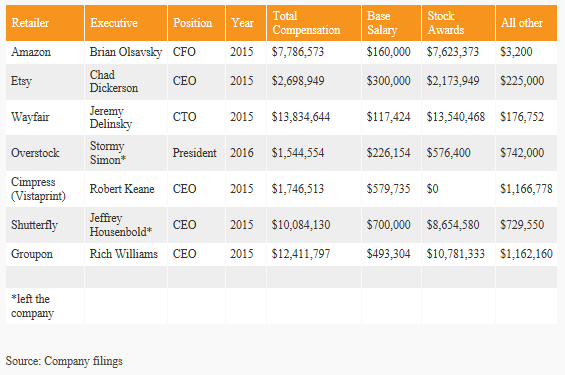
Task: Click the Retailer column header
Action: coord(45,23)
